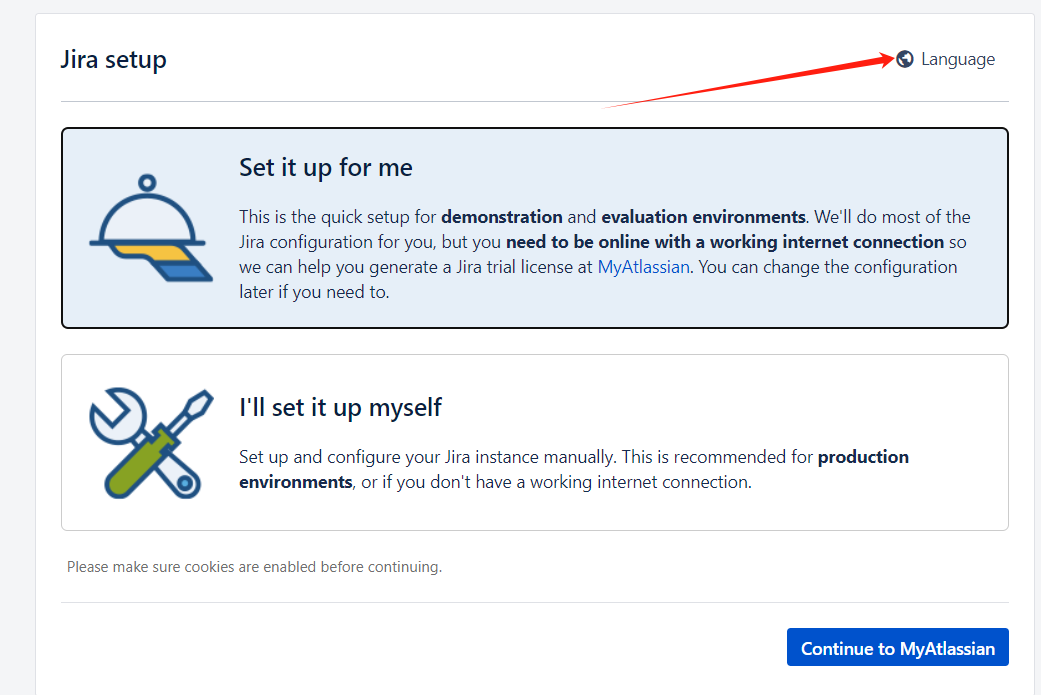1041x695 pixels.
Task: Click the "Set it up for me" title
Action: tap(326, 167)
